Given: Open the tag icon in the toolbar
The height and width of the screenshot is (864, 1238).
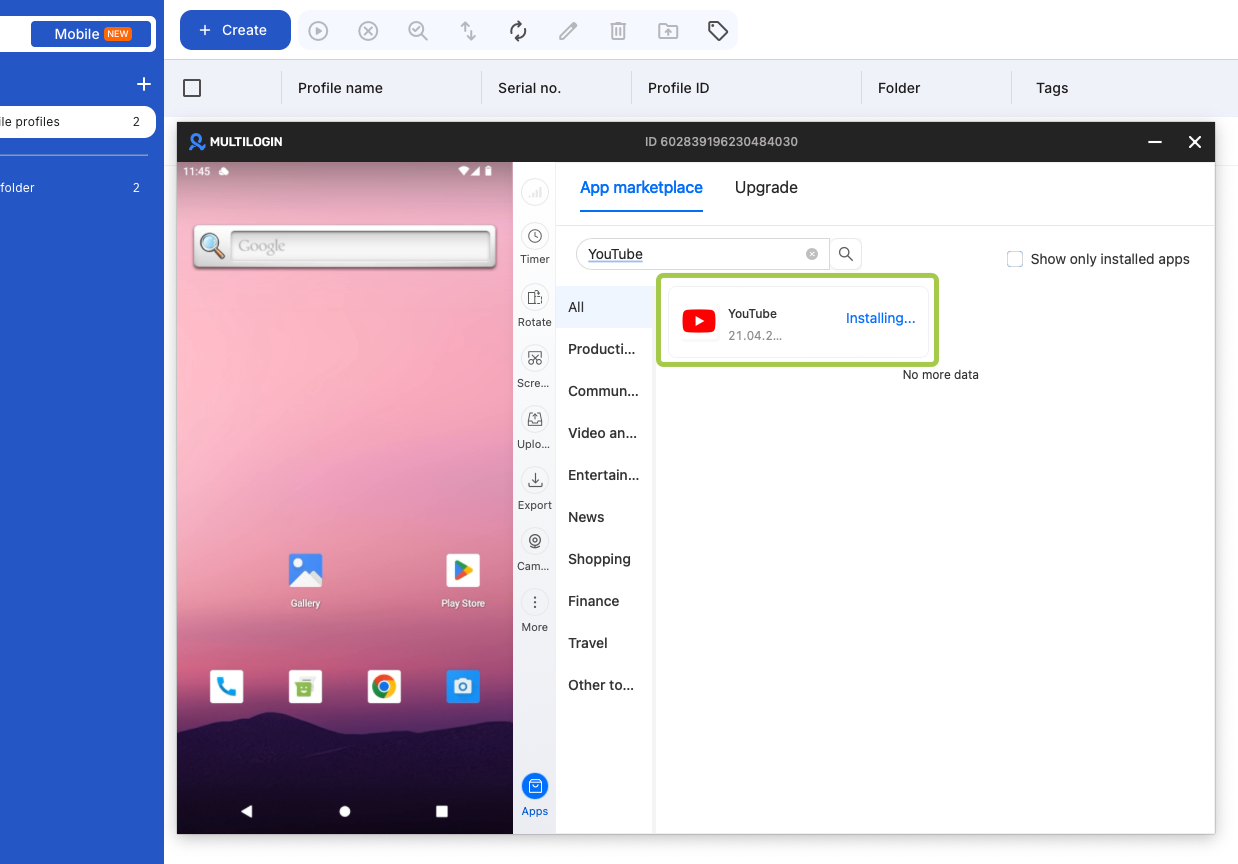Looking at the screenshot, I should tap(718, 30).
